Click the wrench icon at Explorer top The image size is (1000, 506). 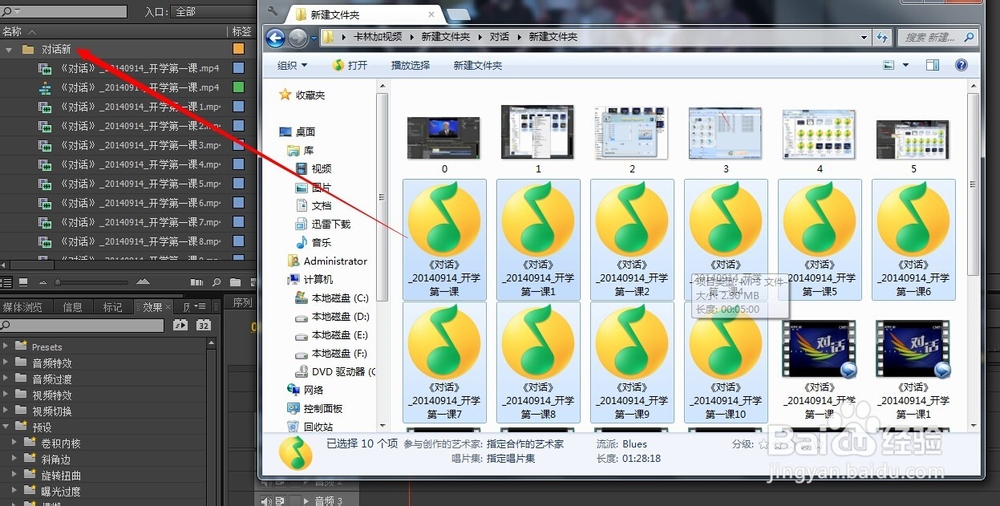pyautogui.click(x=272, y=11)
